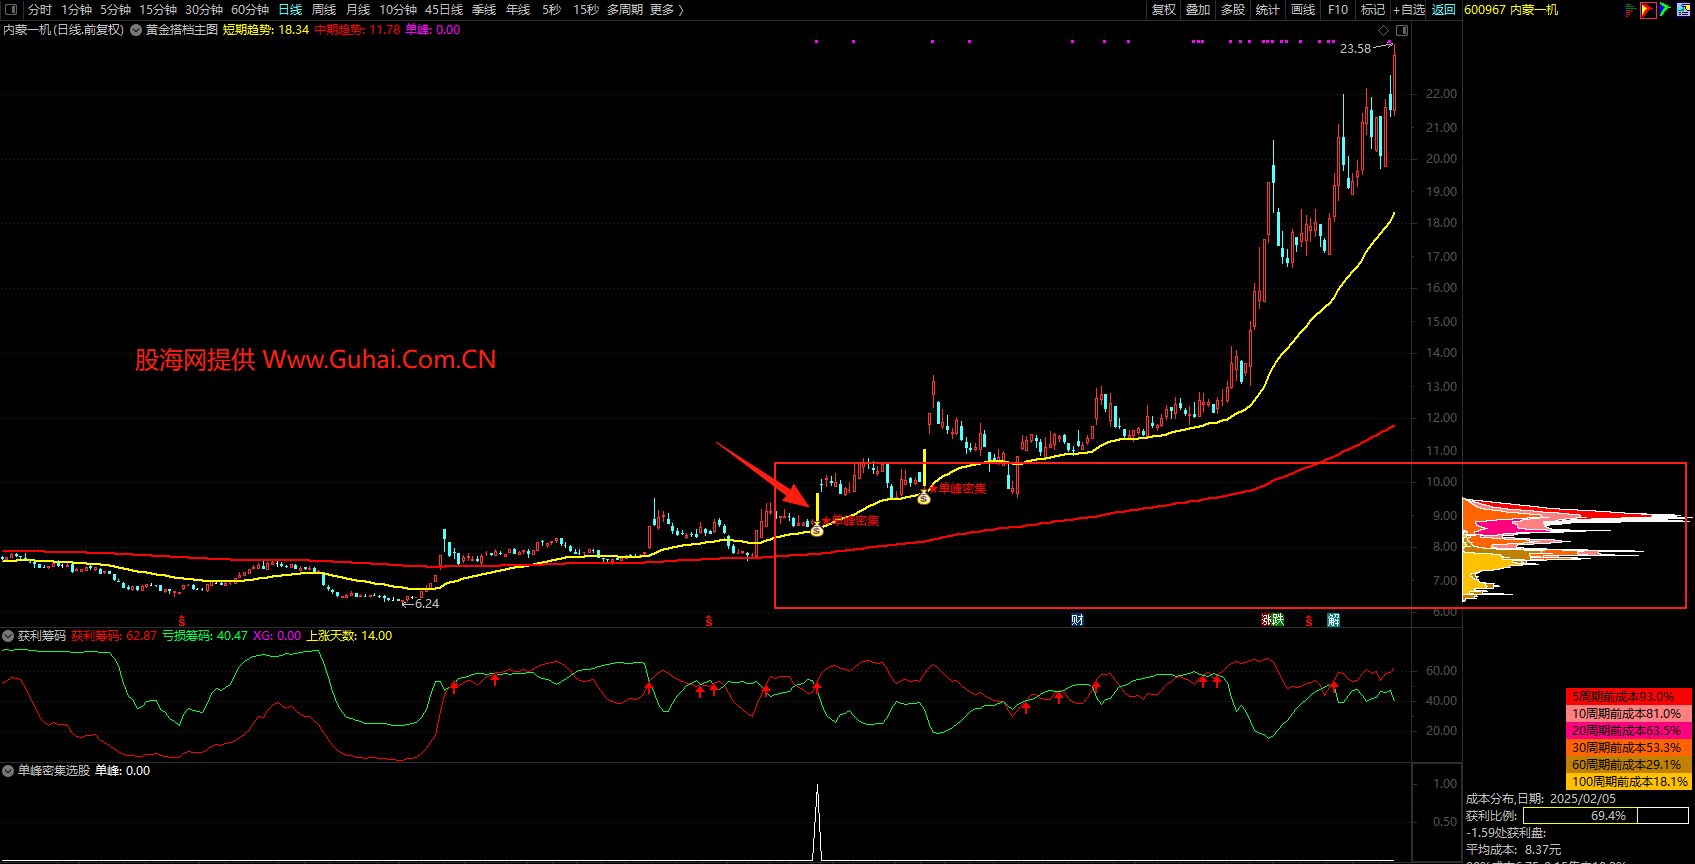The height and width of the screenshot is (864, 1695).
Task: Click the 30周期前成本53.3% orange swatch
Action: (x=1629, y=748)
